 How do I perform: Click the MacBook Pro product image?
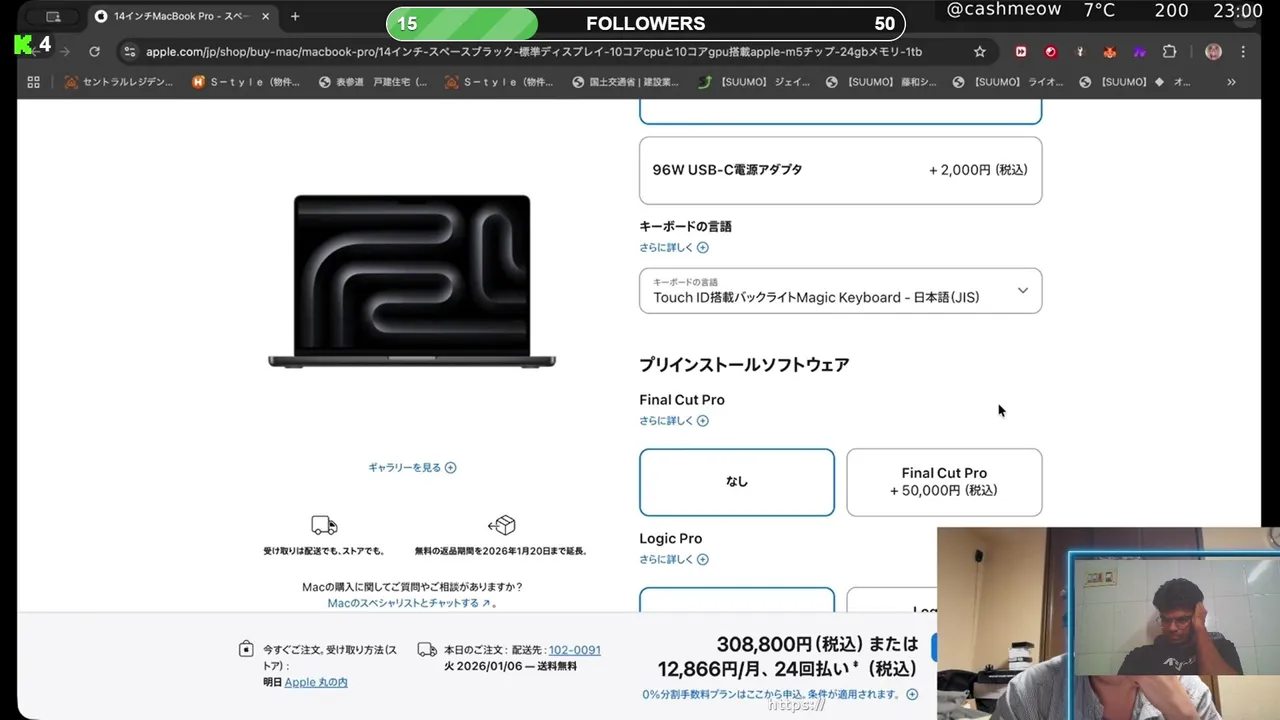[x=411, y=282]
